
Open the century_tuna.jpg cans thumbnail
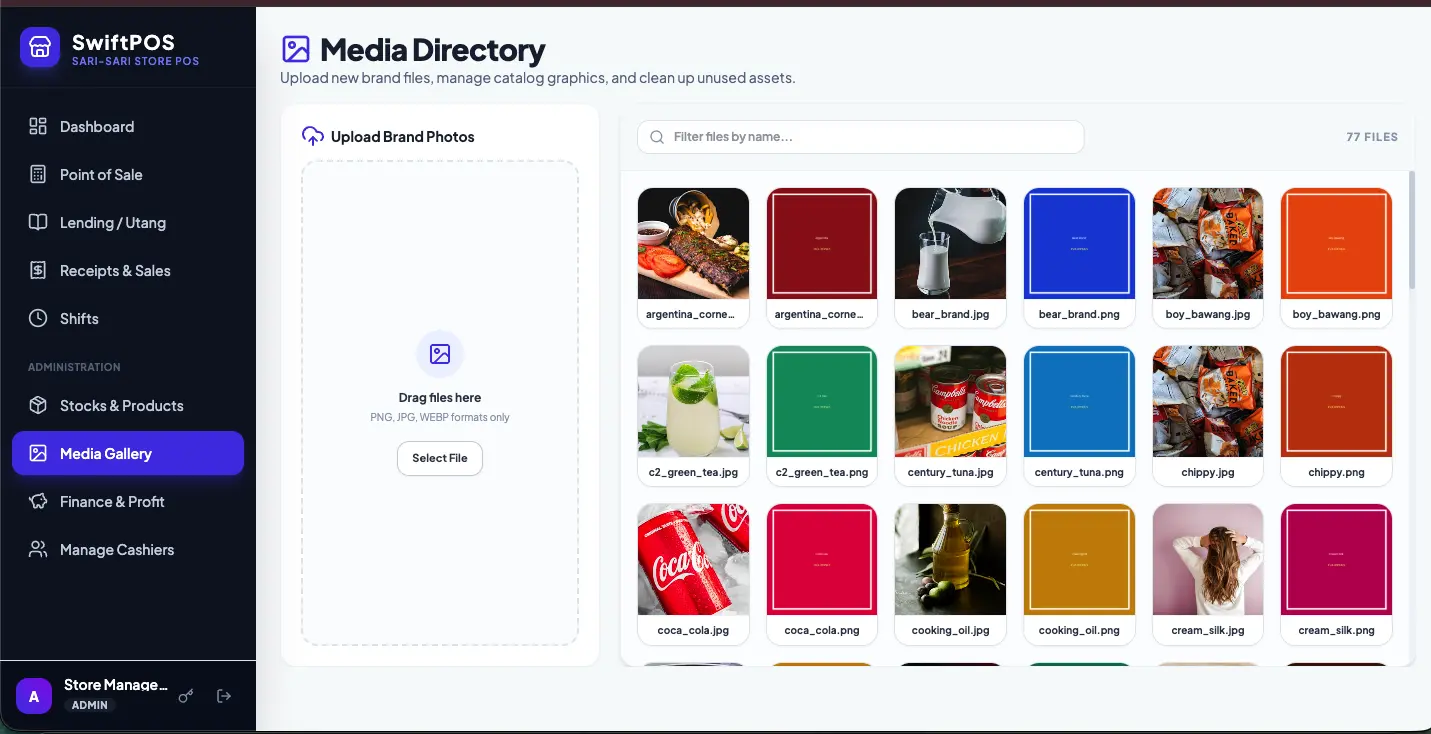coord(950,401)
